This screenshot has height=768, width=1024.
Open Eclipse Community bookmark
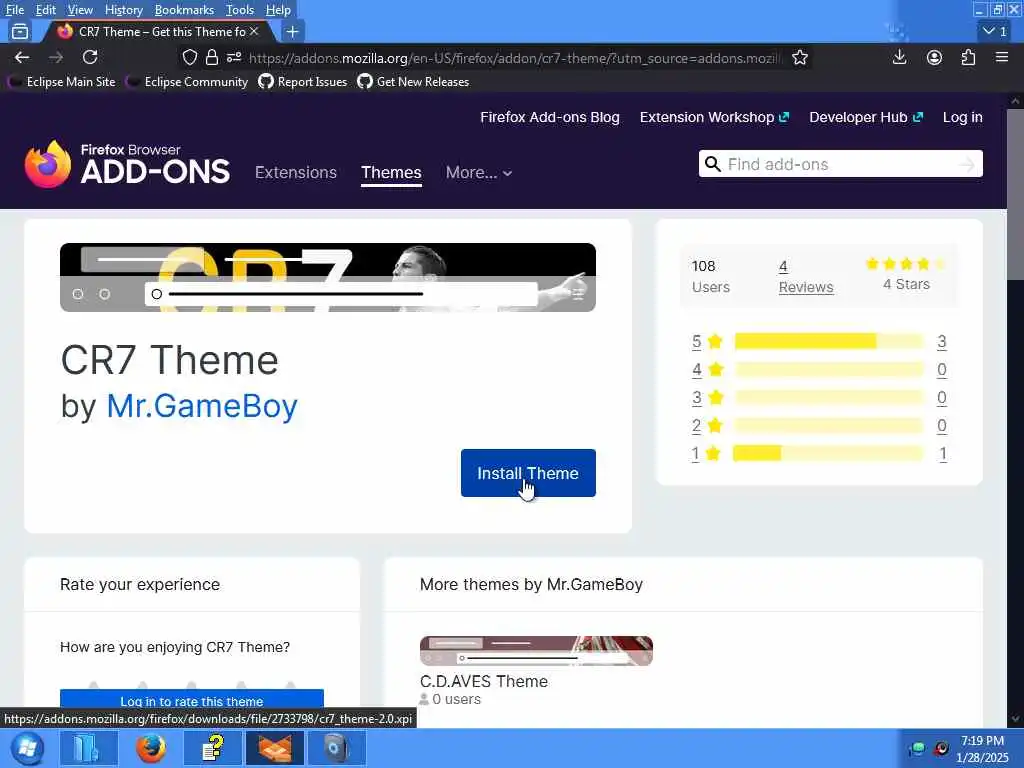[188, 82]
